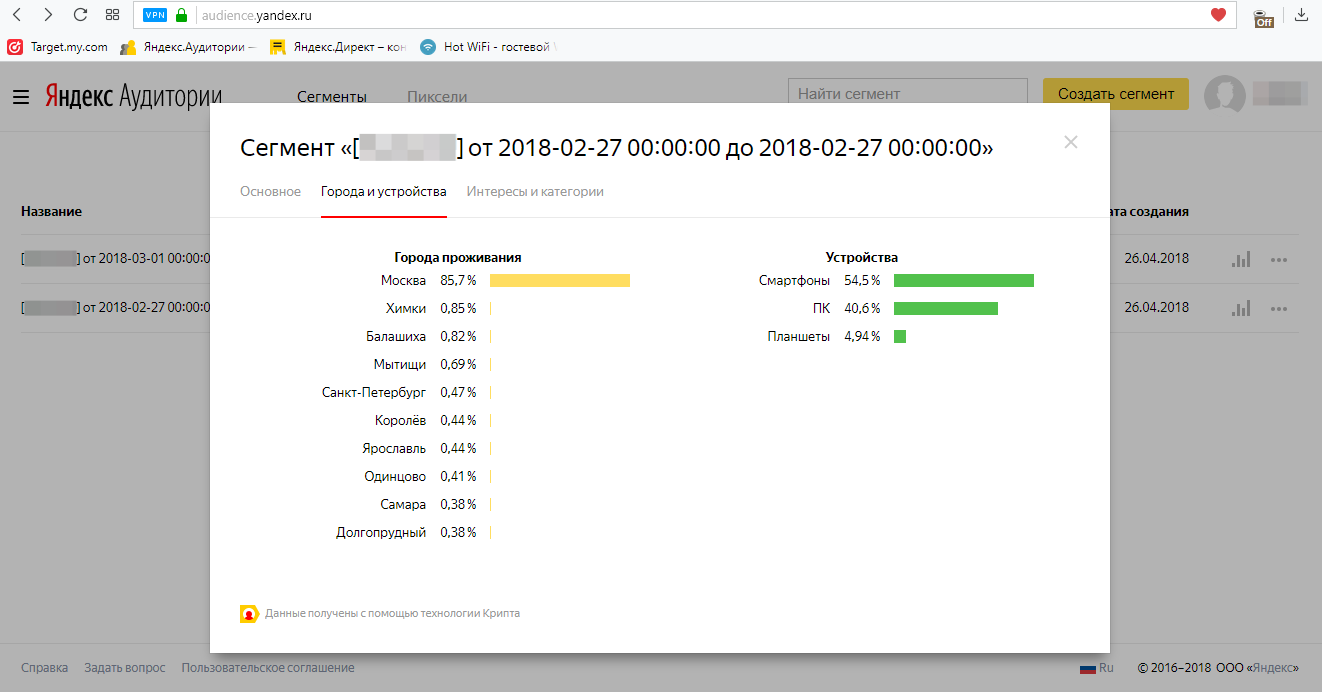
Task: Switch to the Интересы и категории tab
Action: [535, 191]
